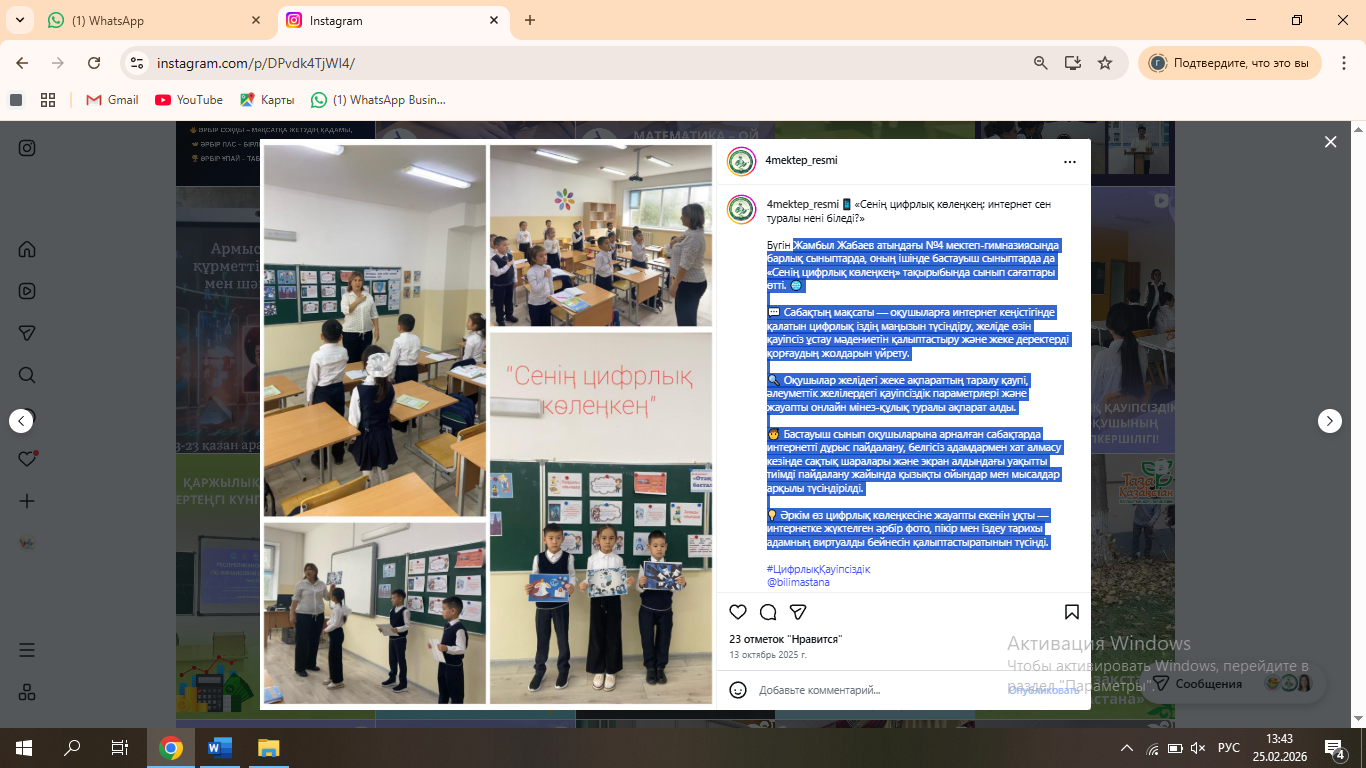Open the three-dot post options menu
This screenshot has height=768, width=1366.
(1069, 161)
